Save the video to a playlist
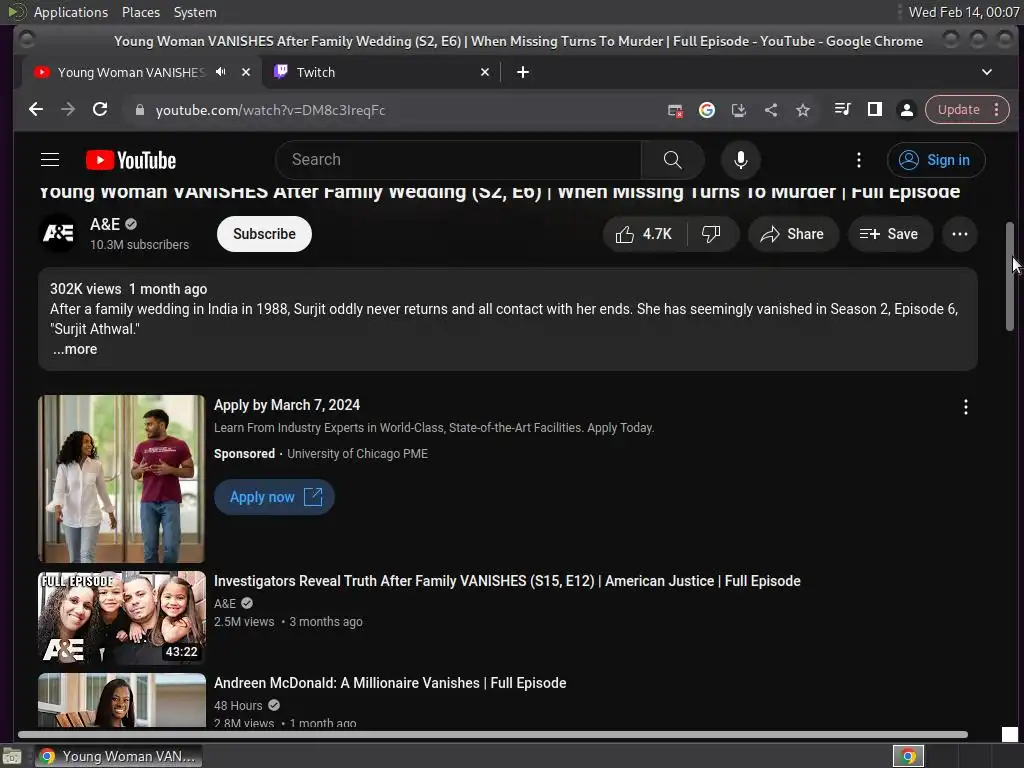This screenshot has height=768, width=1024. [x=889, y=234]
